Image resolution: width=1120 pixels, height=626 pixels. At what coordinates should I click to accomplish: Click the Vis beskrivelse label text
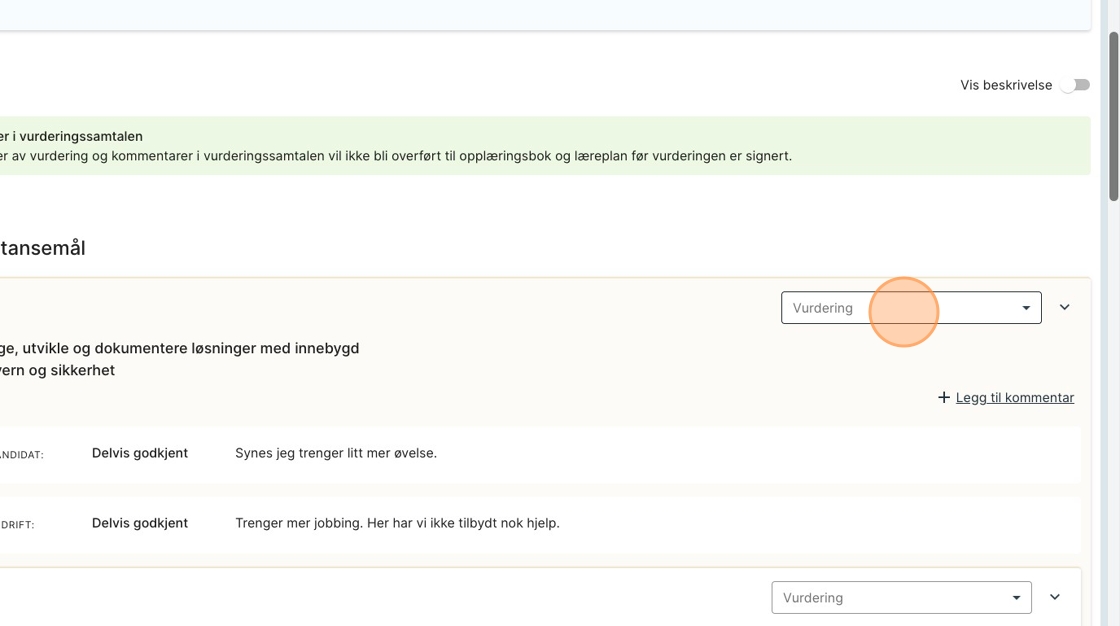[1006, 85]
